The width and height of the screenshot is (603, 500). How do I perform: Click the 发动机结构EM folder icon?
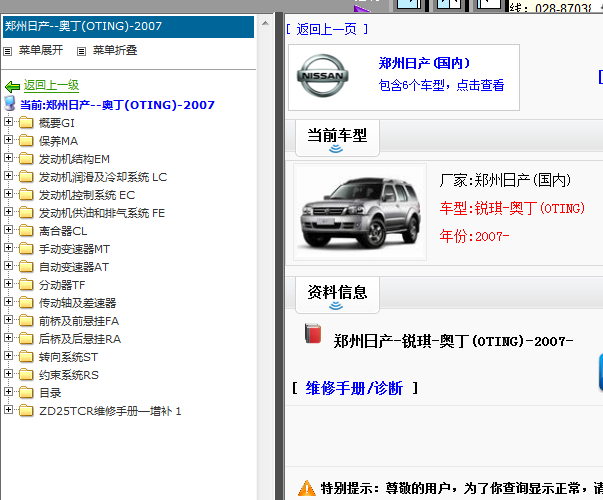26,159
